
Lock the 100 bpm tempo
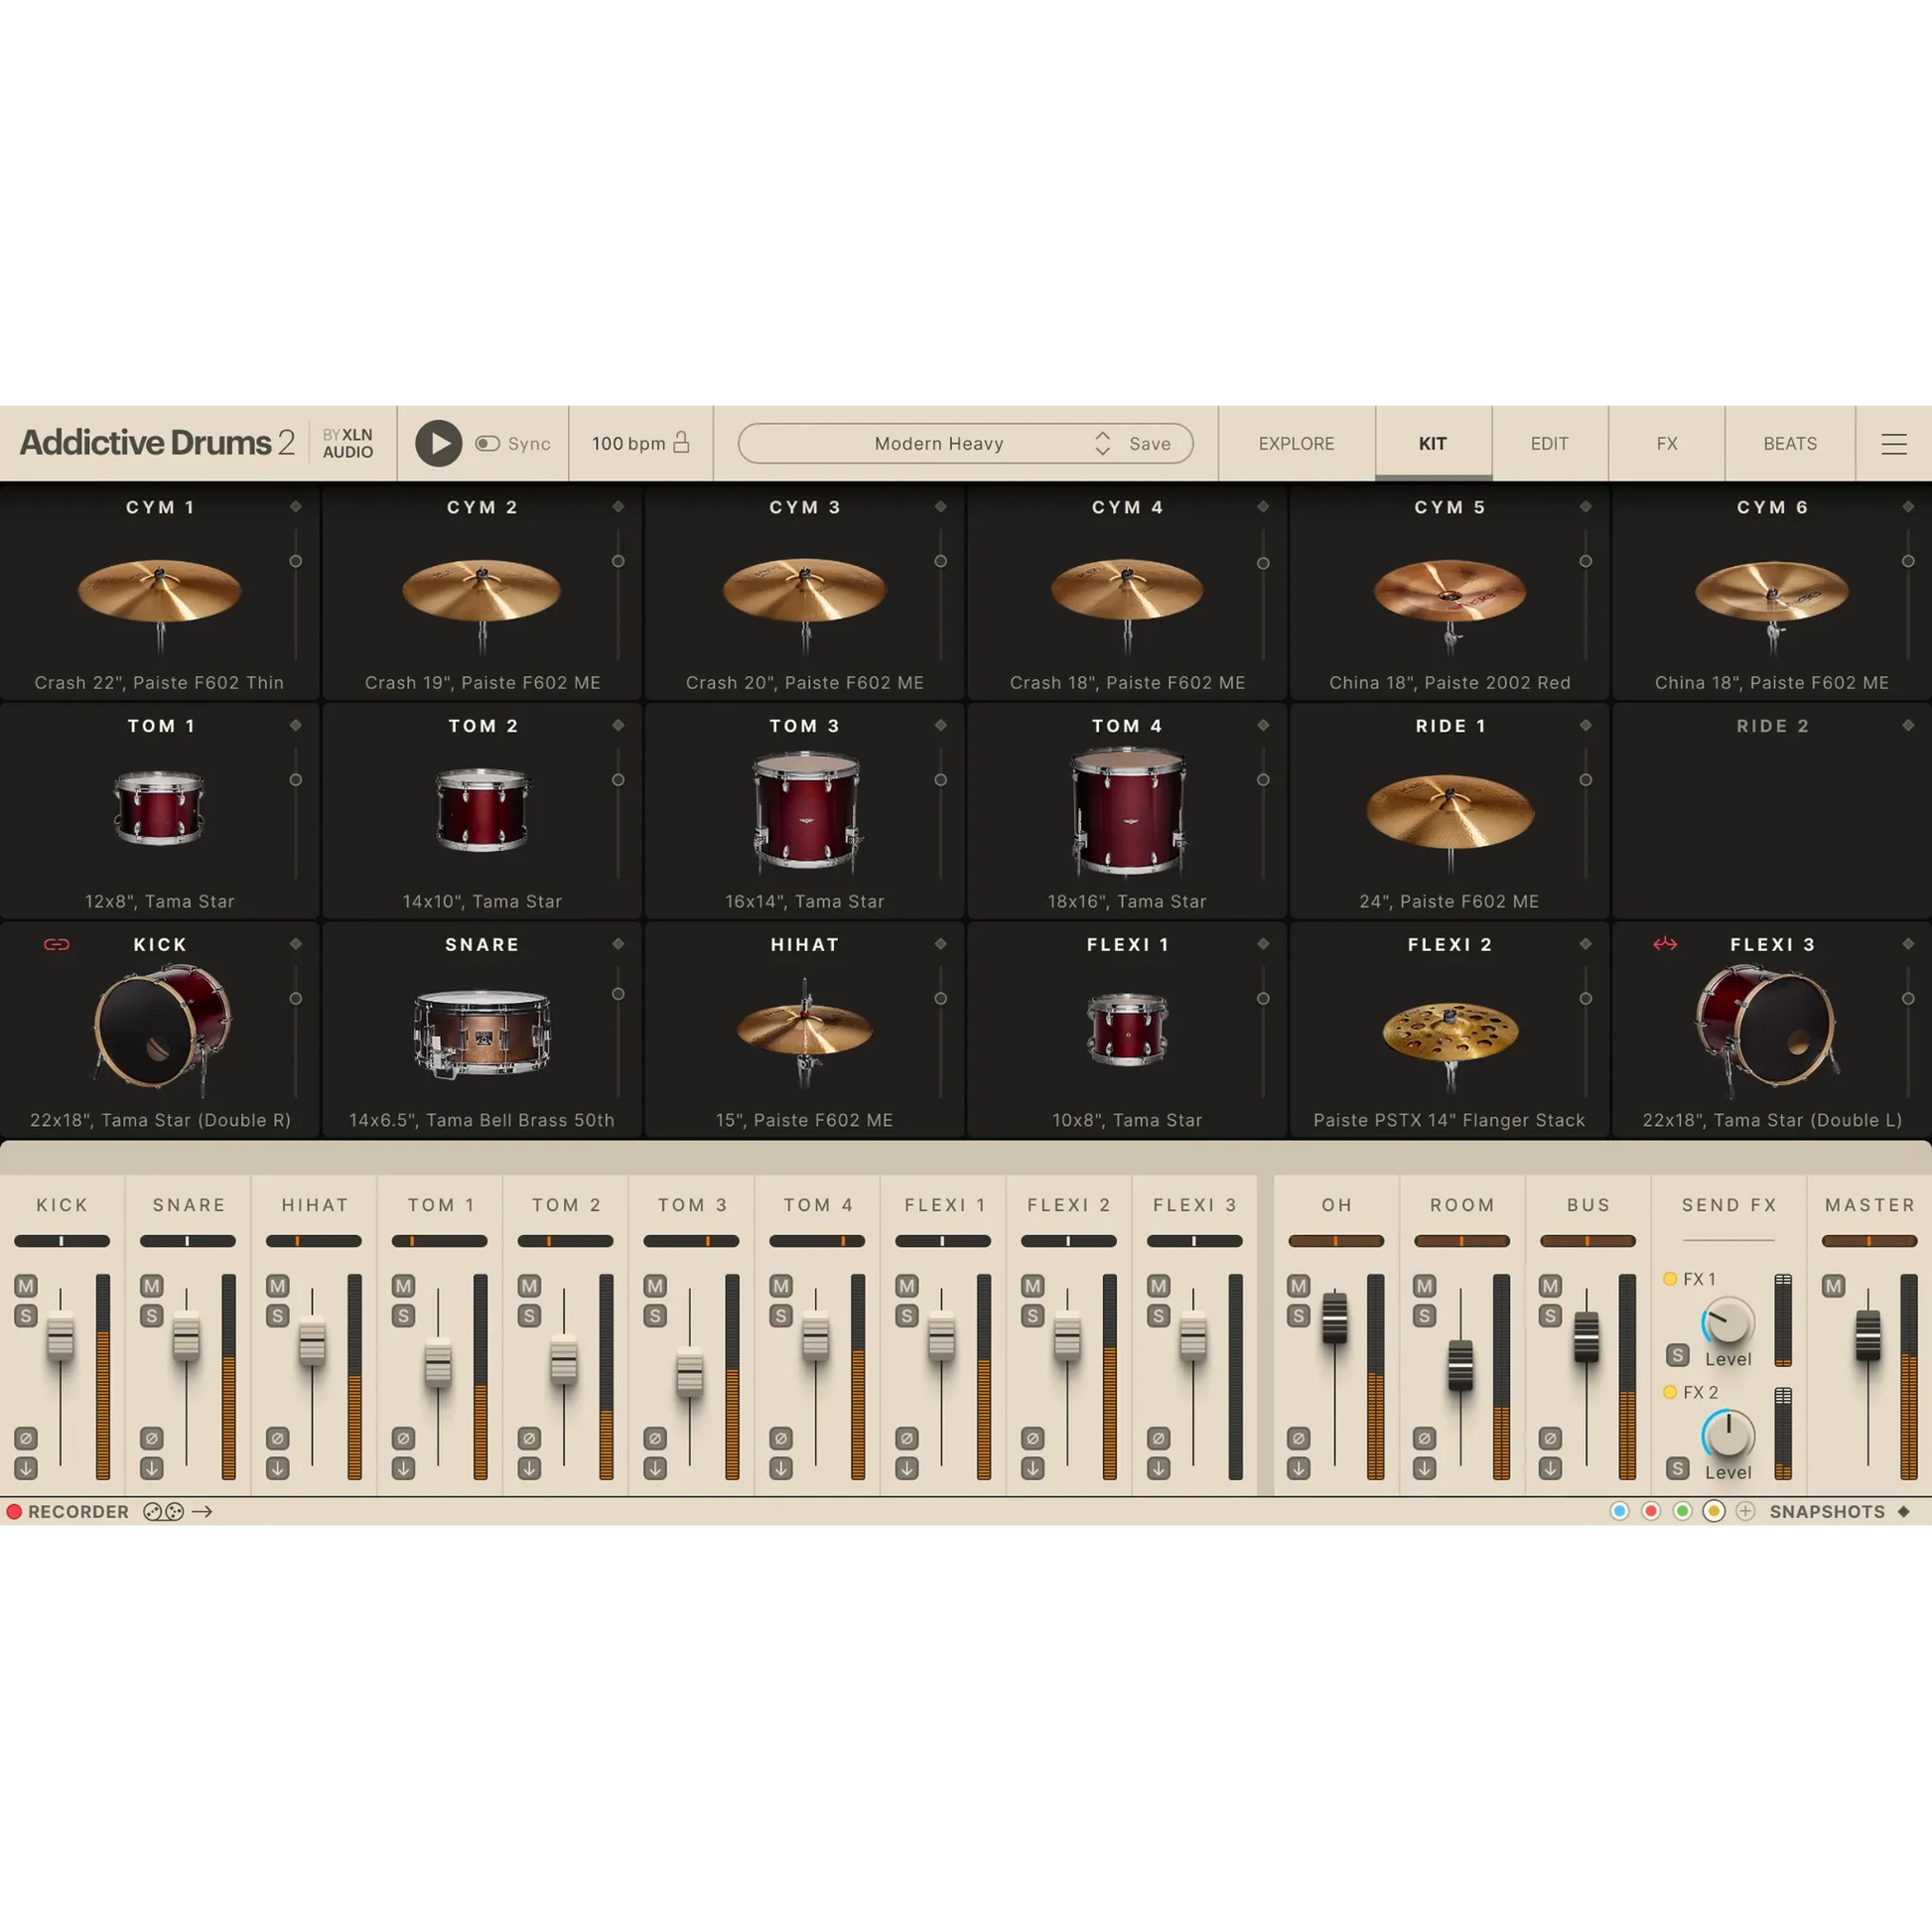(x=681, y=442)
